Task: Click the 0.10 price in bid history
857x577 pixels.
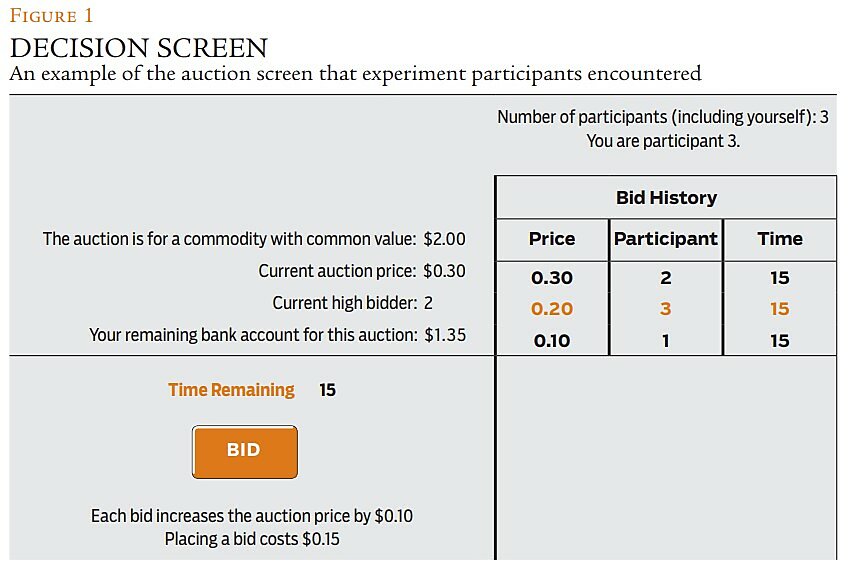Action: pyautogui.click(x=552, y=341)
